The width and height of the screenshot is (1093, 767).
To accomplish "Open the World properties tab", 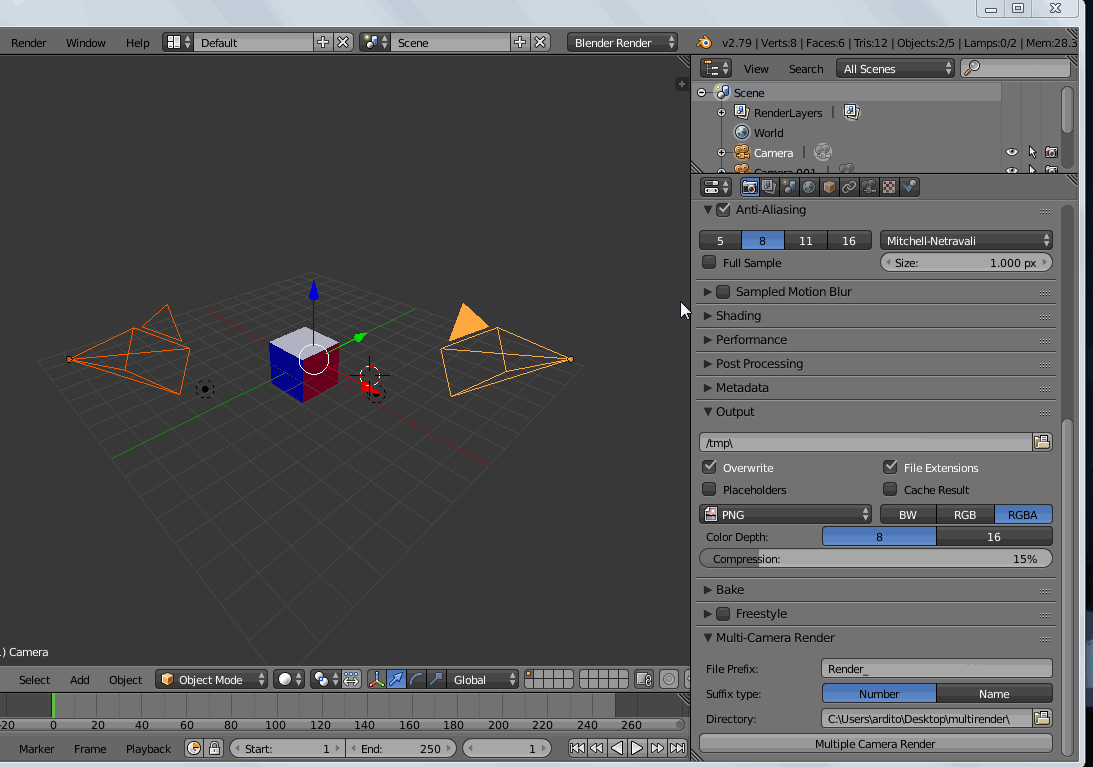I will pos(809,186).
